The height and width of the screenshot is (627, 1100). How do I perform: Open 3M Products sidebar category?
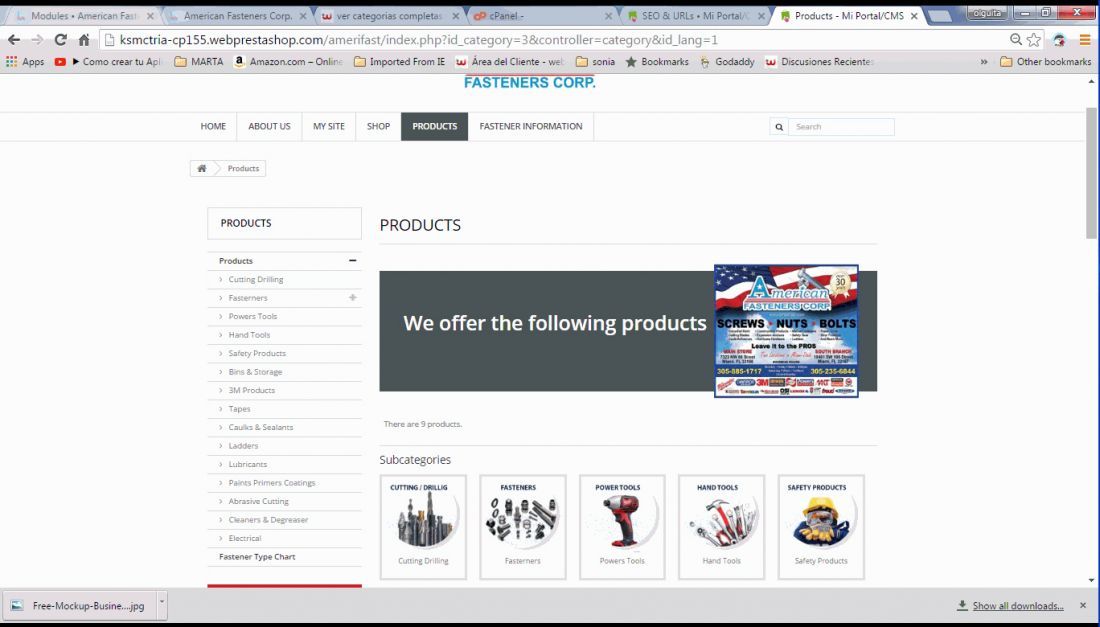coord(251,390)
